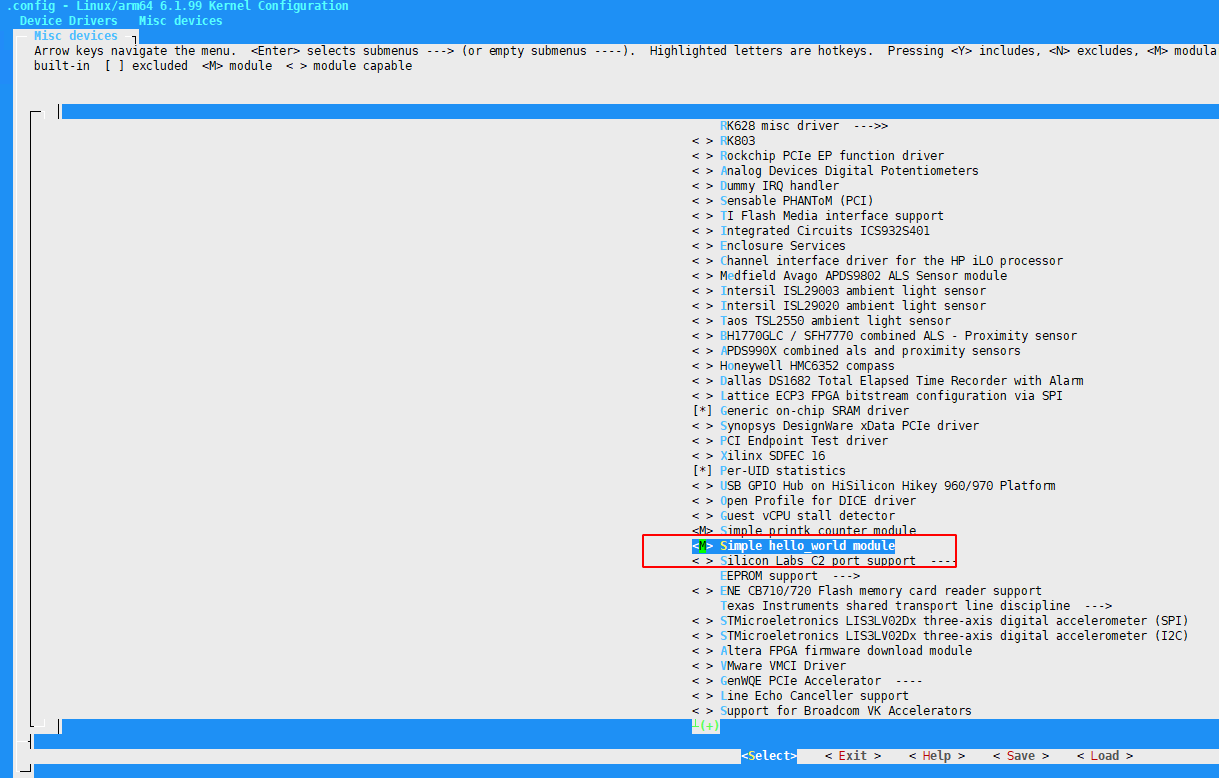
Task: Toggle VMware VMCI Driver checkbox
Action: click(x=702, y=666)
